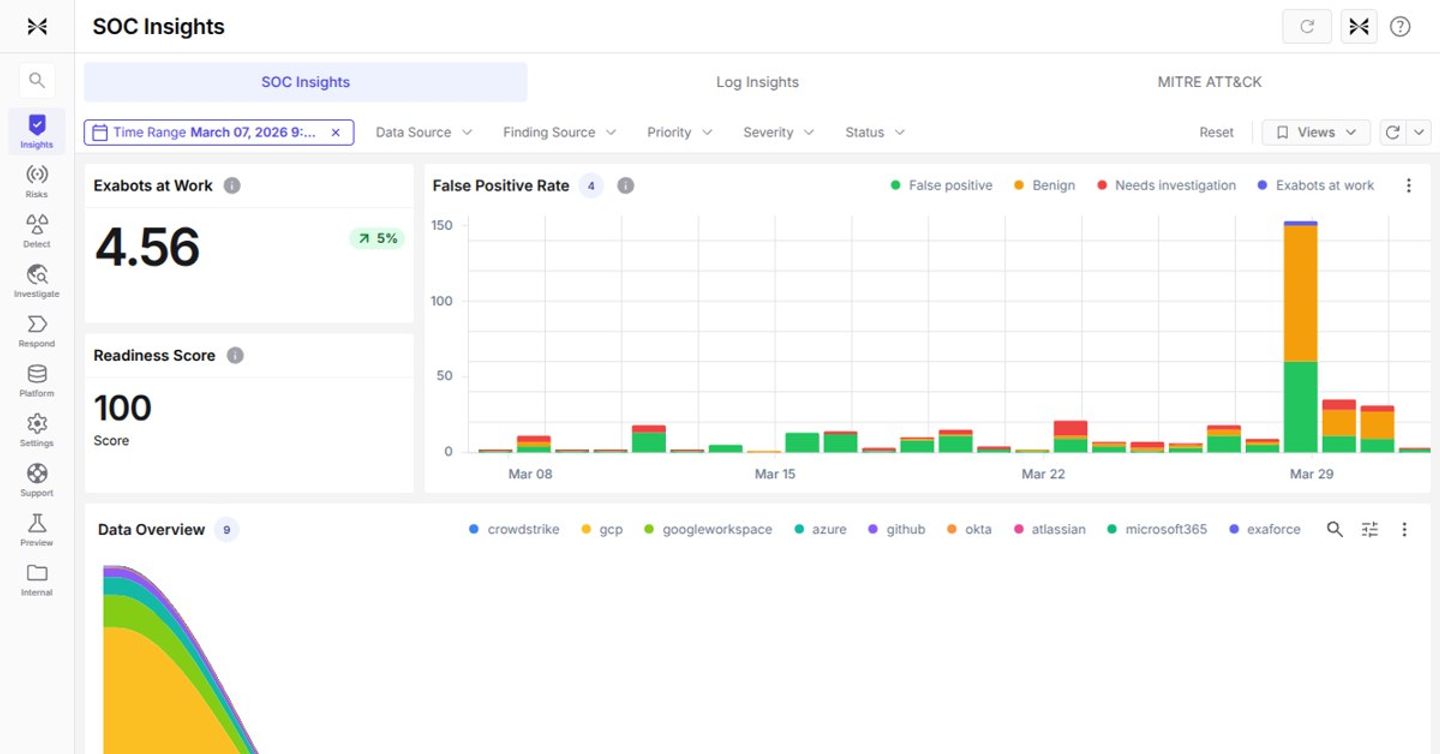This screenshot has height=754, width=1440.
Task: Toggle the False positive legend series
Action: point(942,186)
